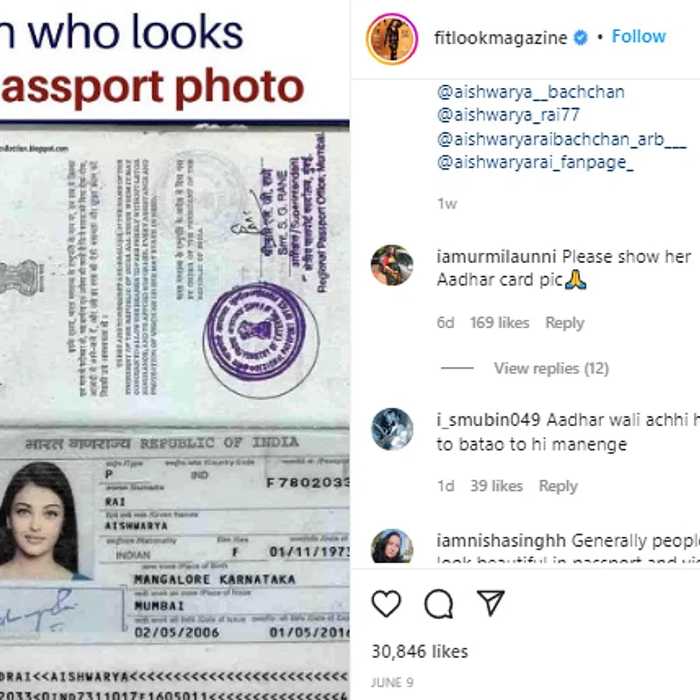Share the post via paper plane icon
The height and width of the screenshot is (700, 700).
[x=491, y=603]
